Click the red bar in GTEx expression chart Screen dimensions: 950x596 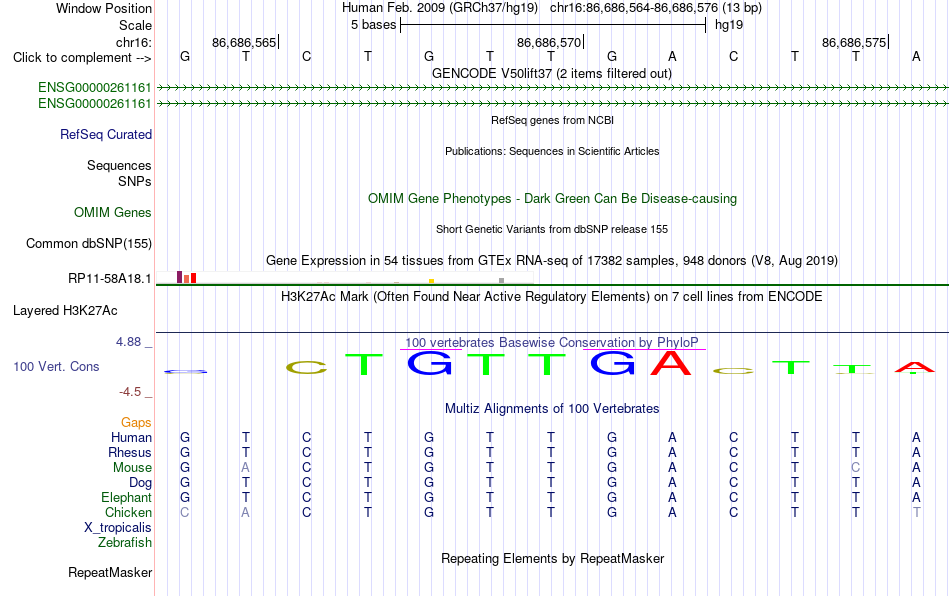[x=193, y=278]
